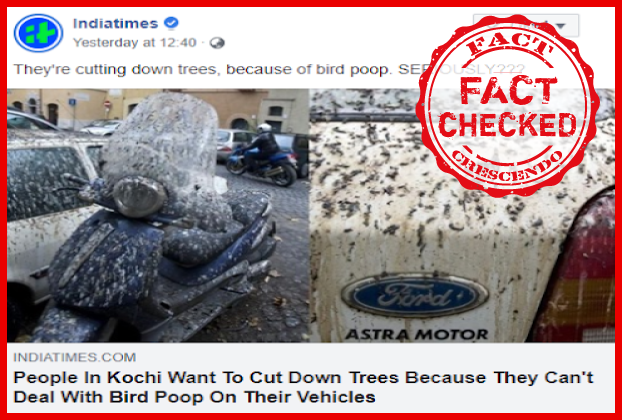
Task: Open the 'Yesterday at 12:40' timestamp link
Action: 134,42
